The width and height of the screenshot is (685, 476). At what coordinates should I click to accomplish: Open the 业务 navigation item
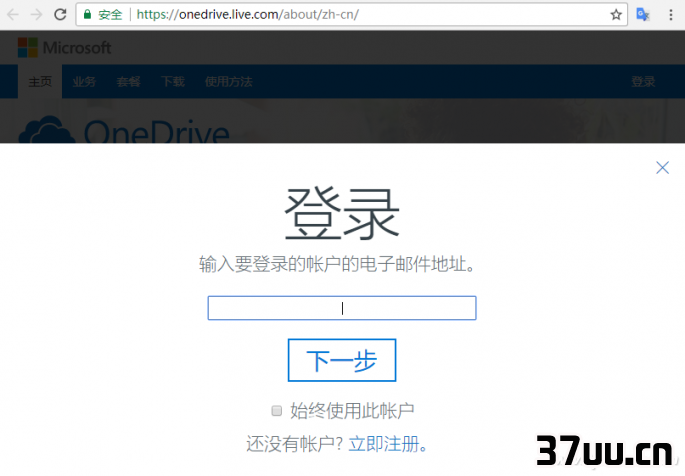pyautogui.click(x=84, y=82)
